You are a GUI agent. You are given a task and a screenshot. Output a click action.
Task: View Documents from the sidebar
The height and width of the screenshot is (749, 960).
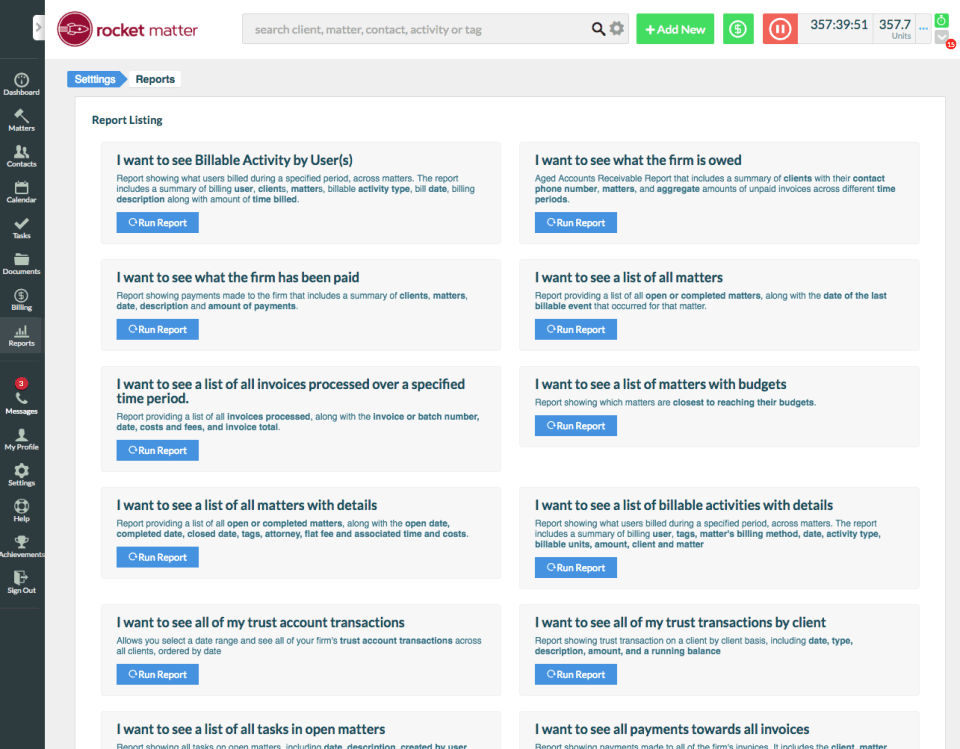click(21, 264)
